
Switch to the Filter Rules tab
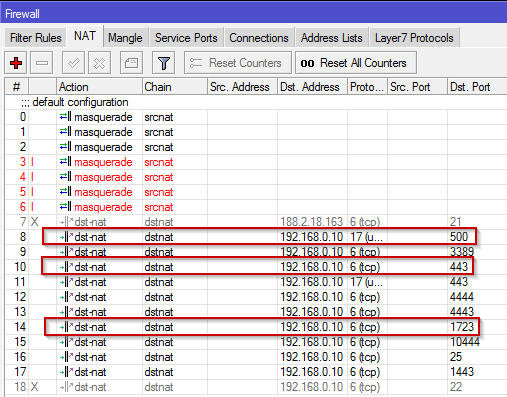pyautogui.click(x=36, y=38)
